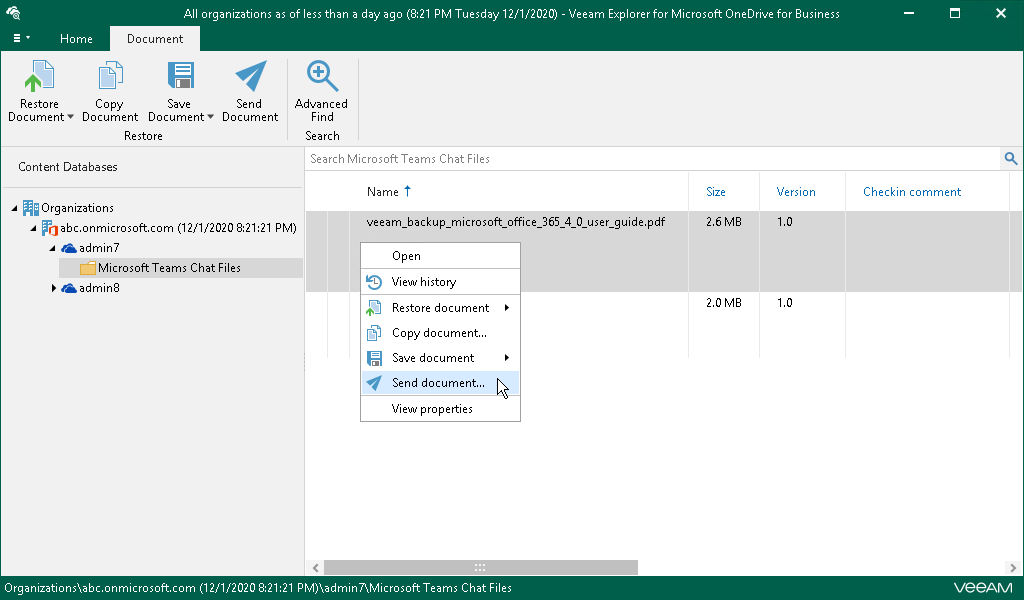Choose Open from context menu
The image size is (1024, 600).
[441, 256]
